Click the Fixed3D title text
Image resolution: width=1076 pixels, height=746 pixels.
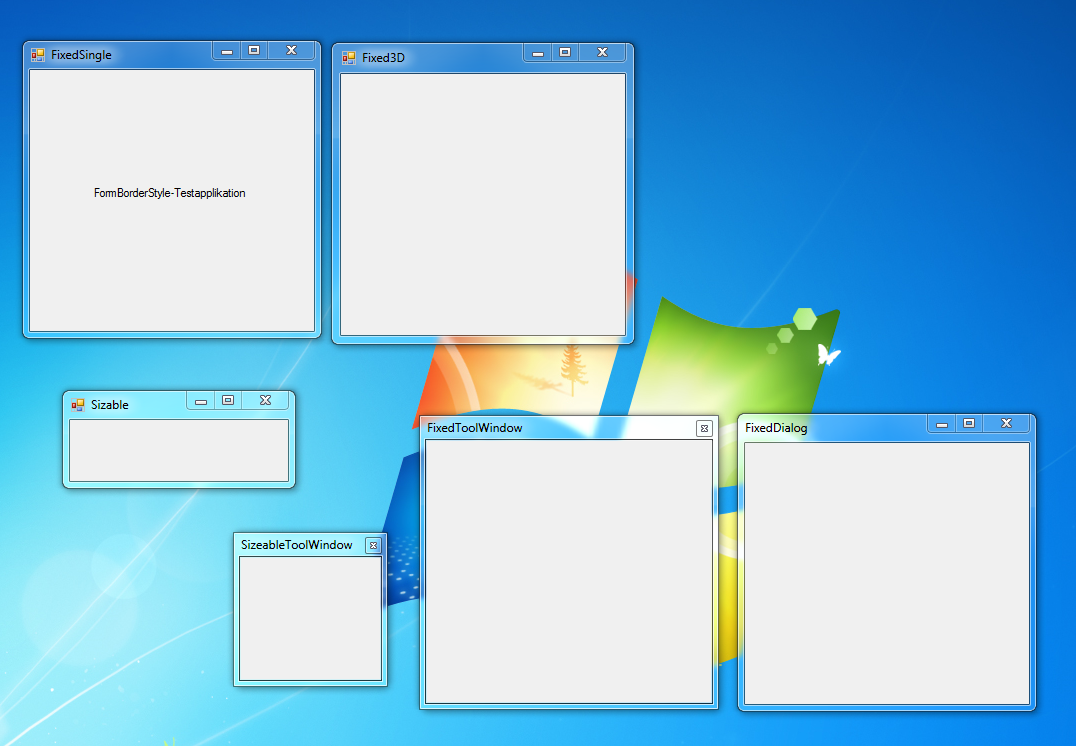(383, 58)
